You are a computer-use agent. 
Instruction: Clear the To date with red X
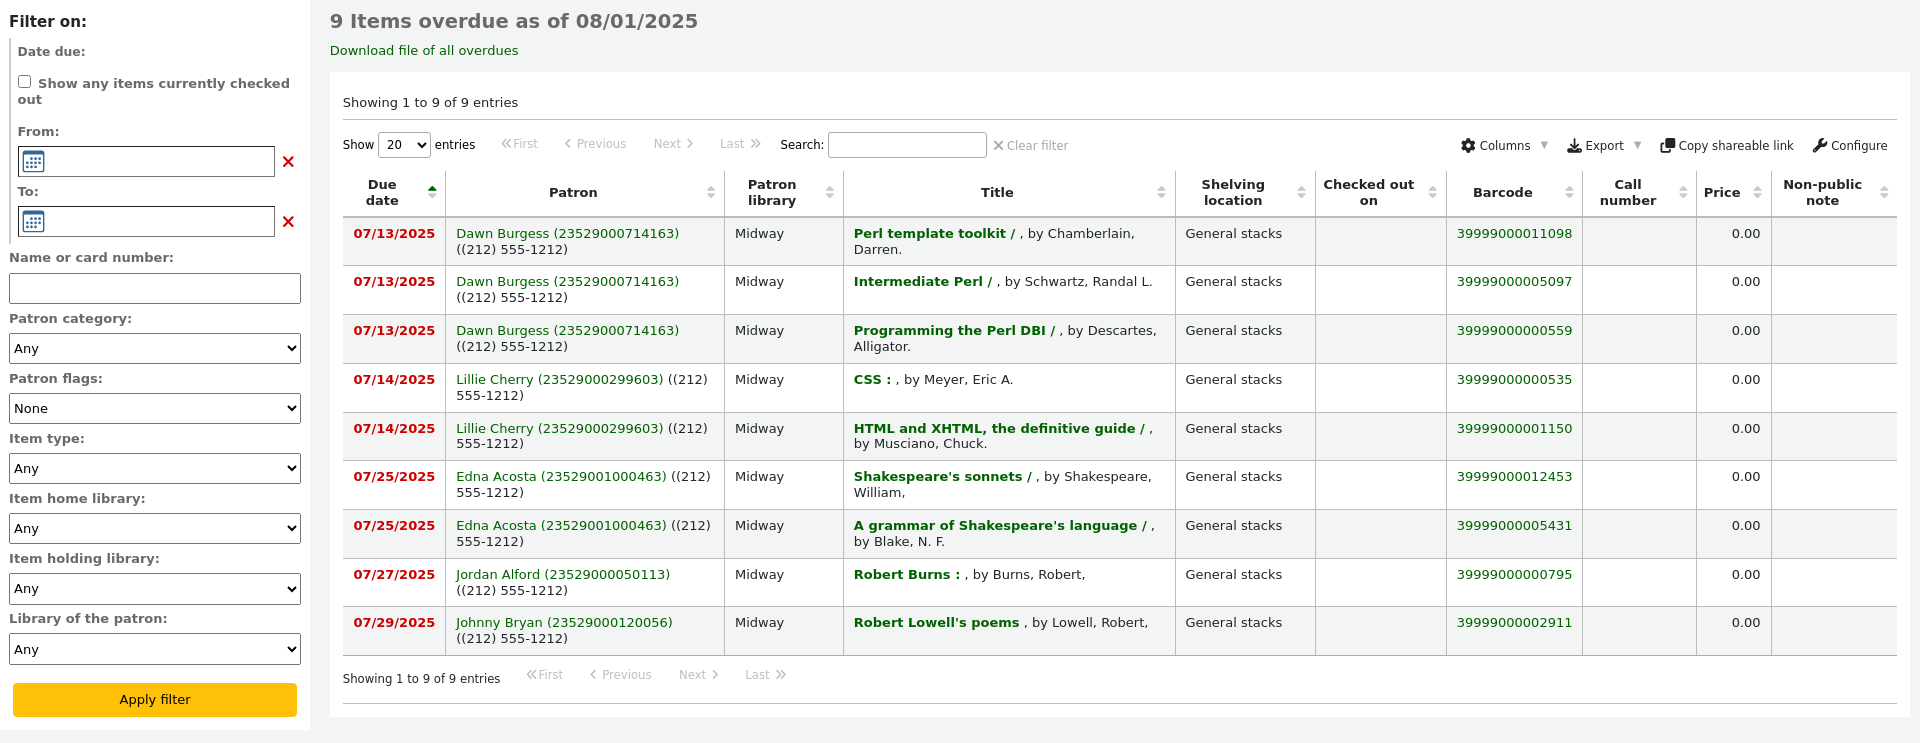(288, 222)
